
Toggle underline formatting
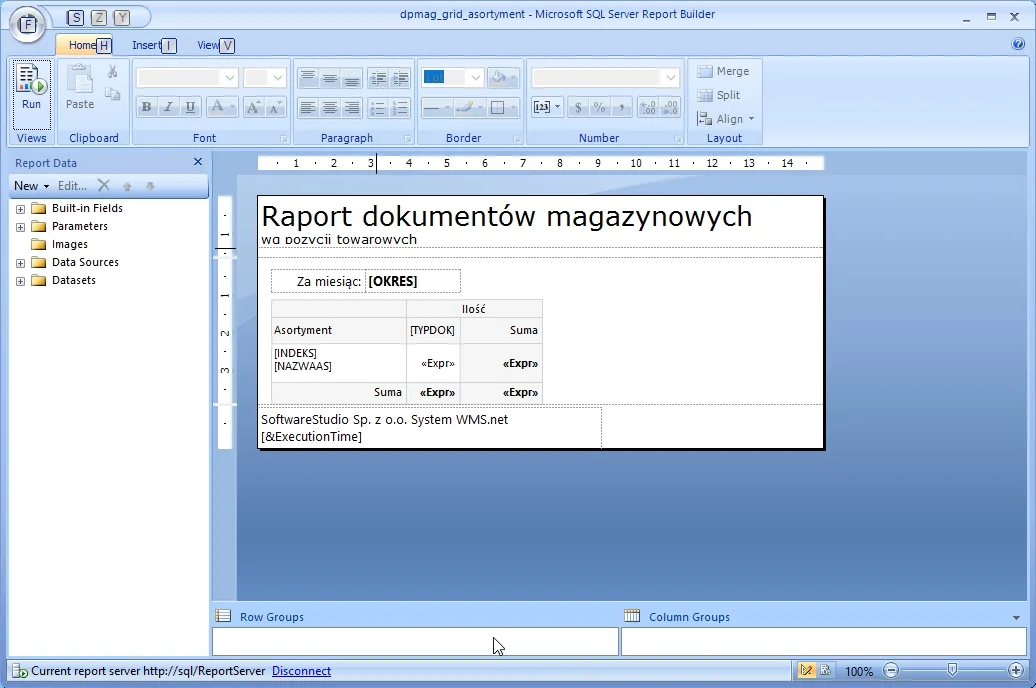coord(190,107)
